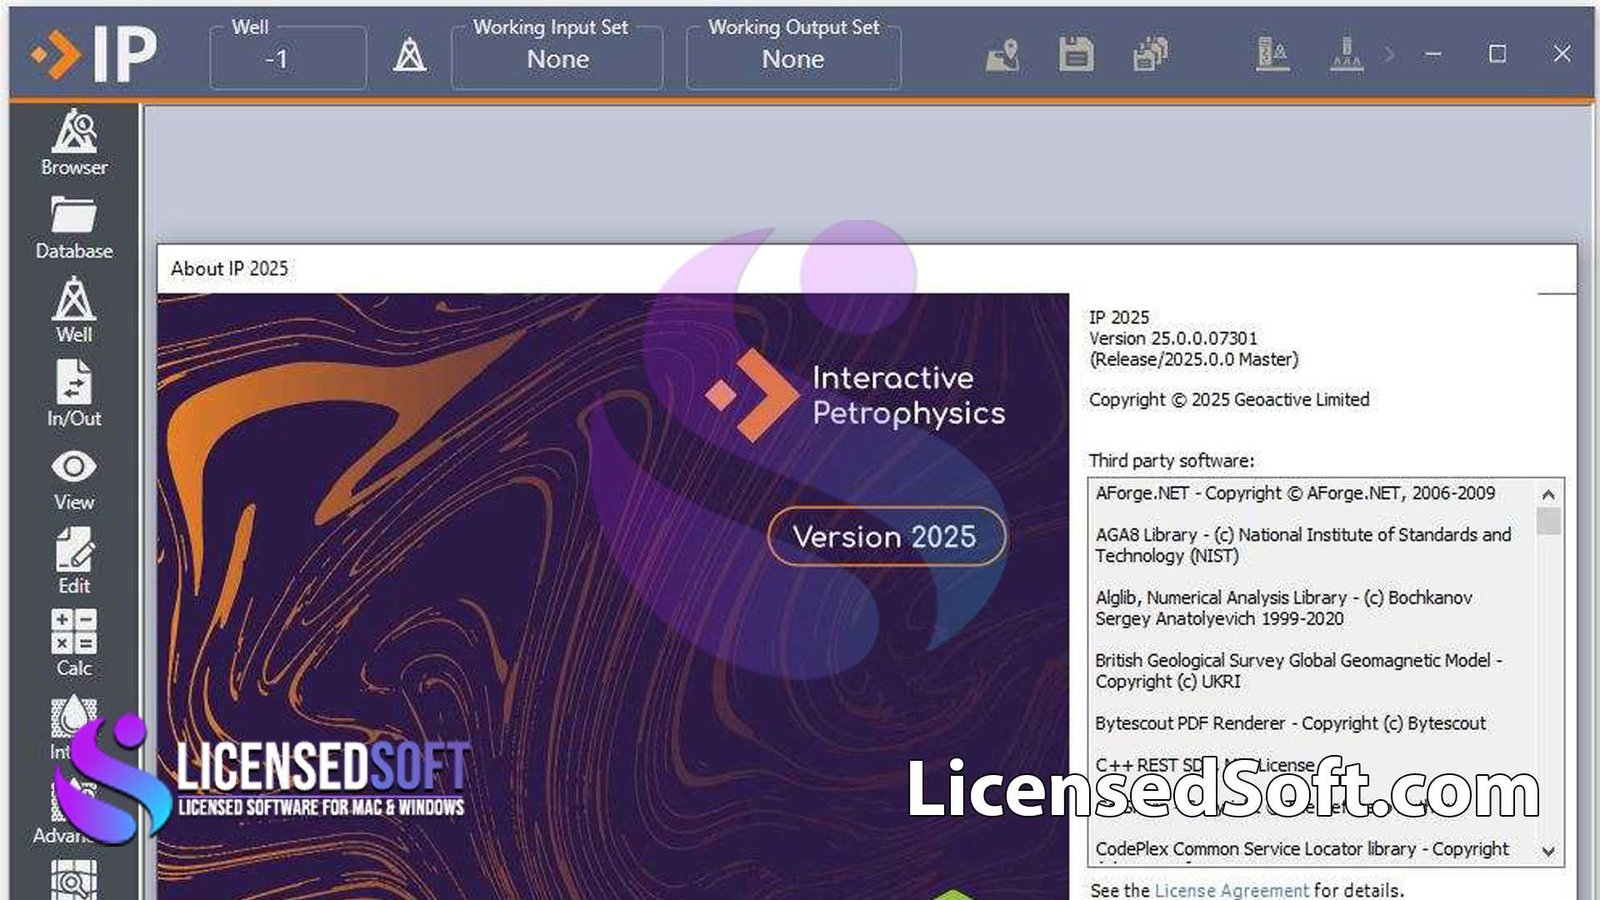Minimize the IP application window
The image size is (1600, 900).
pos(1433,54)
